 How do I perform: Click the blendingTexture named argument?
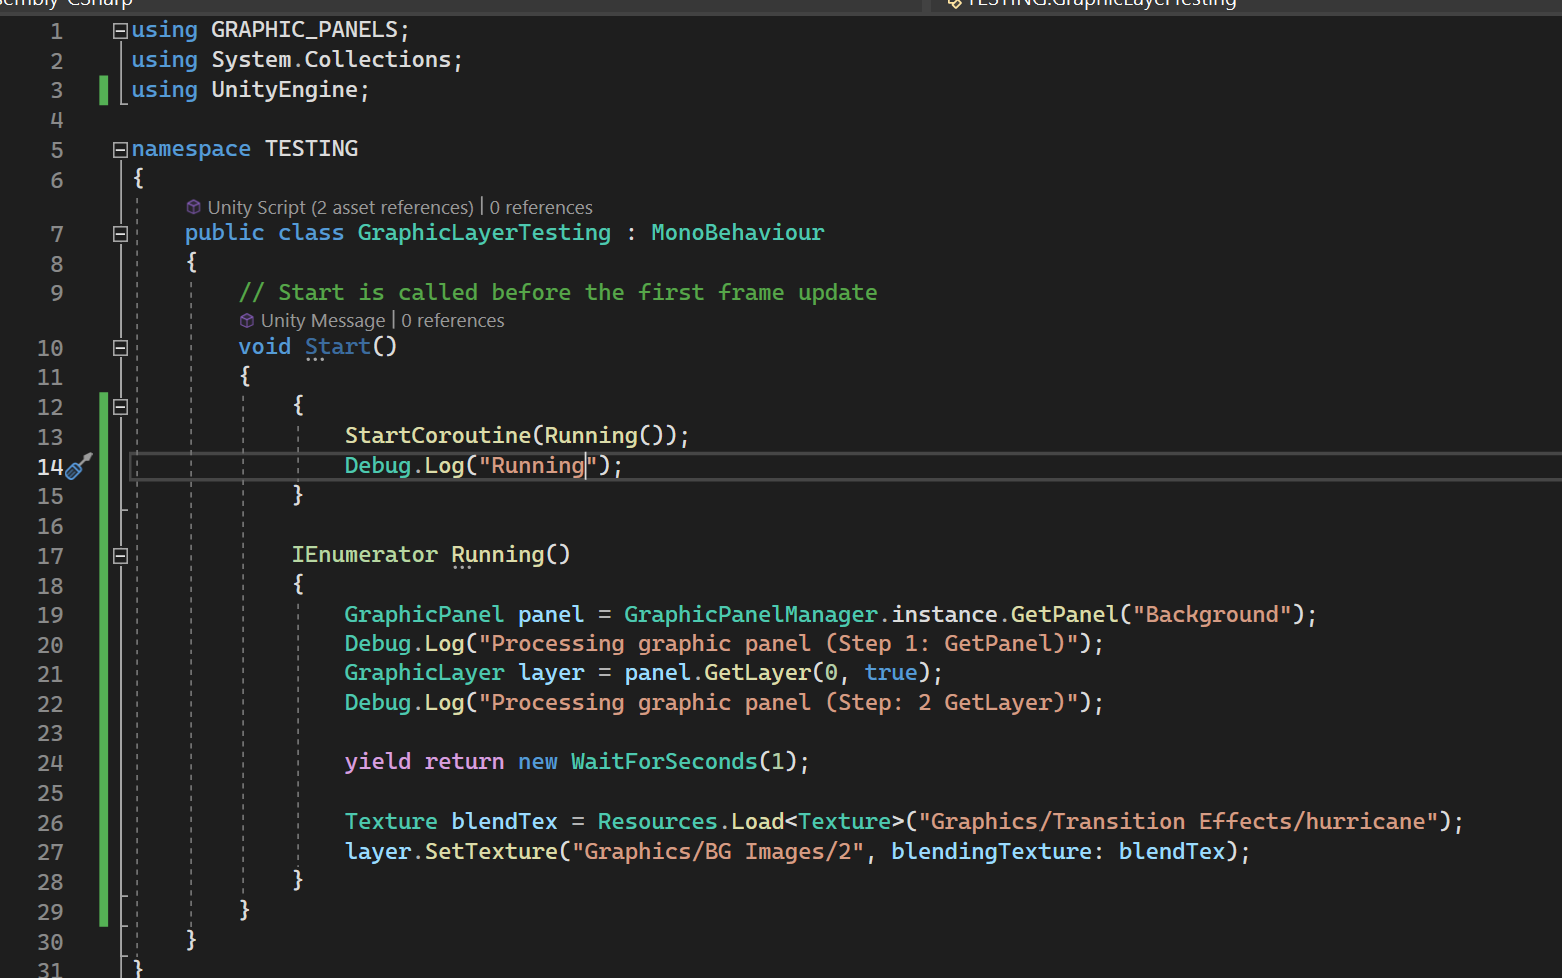(x=990, y=851)
